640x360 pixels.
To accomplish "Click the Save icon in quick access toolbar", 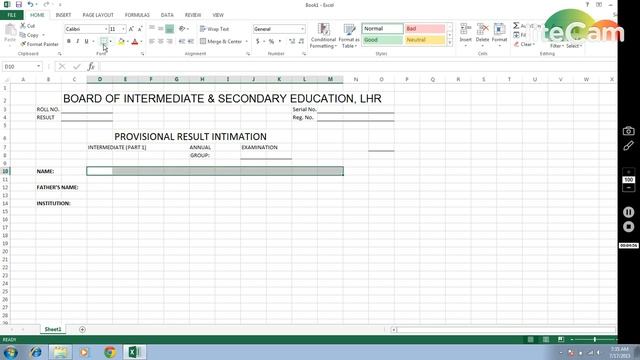I will point(19,4).
